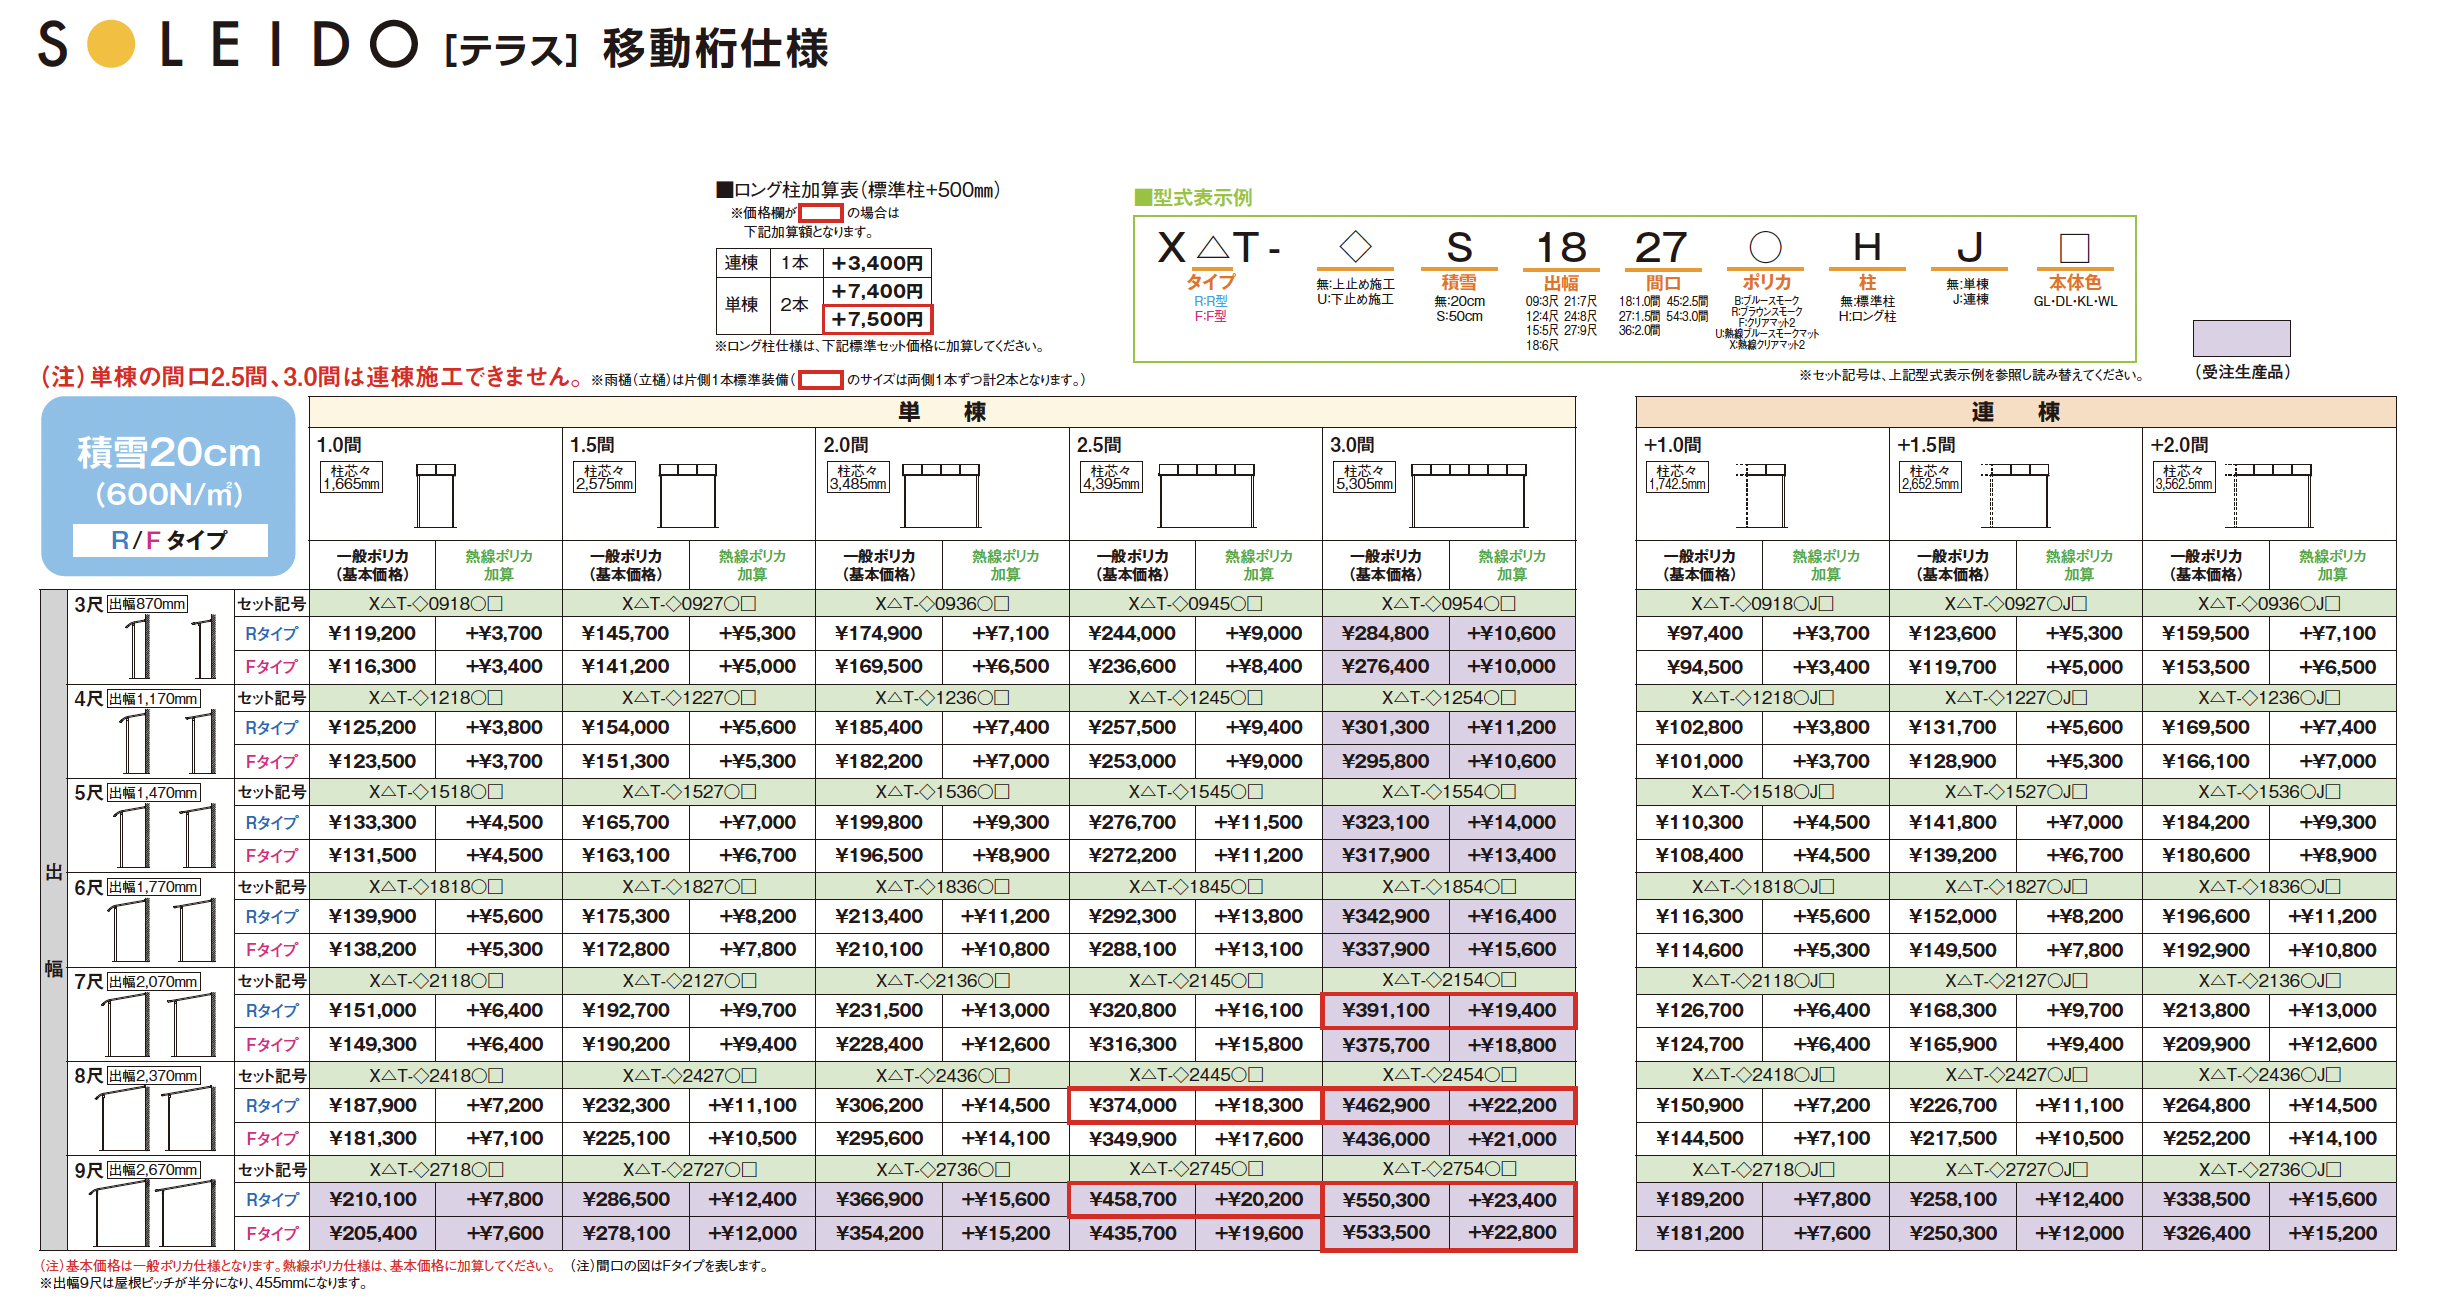
Task: Click the 柱 label under H
Action: (x=1867, y=282)
